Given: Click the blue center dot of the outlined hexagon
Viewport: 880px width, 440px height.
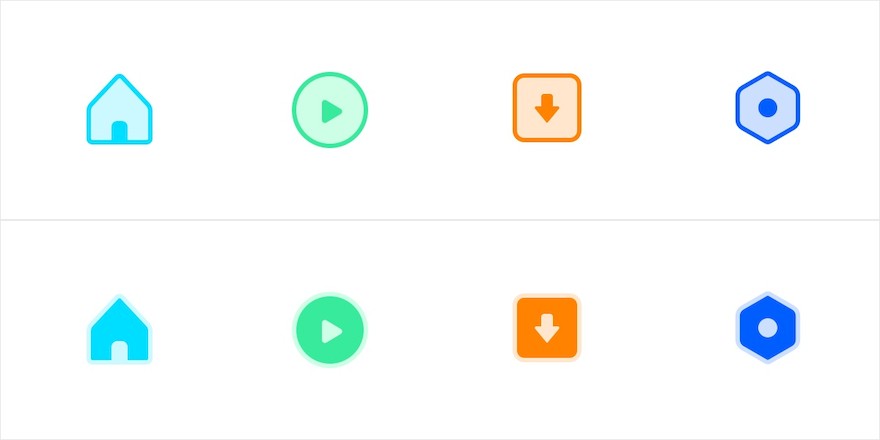Looking at the screenshot, I should [767, 108].
